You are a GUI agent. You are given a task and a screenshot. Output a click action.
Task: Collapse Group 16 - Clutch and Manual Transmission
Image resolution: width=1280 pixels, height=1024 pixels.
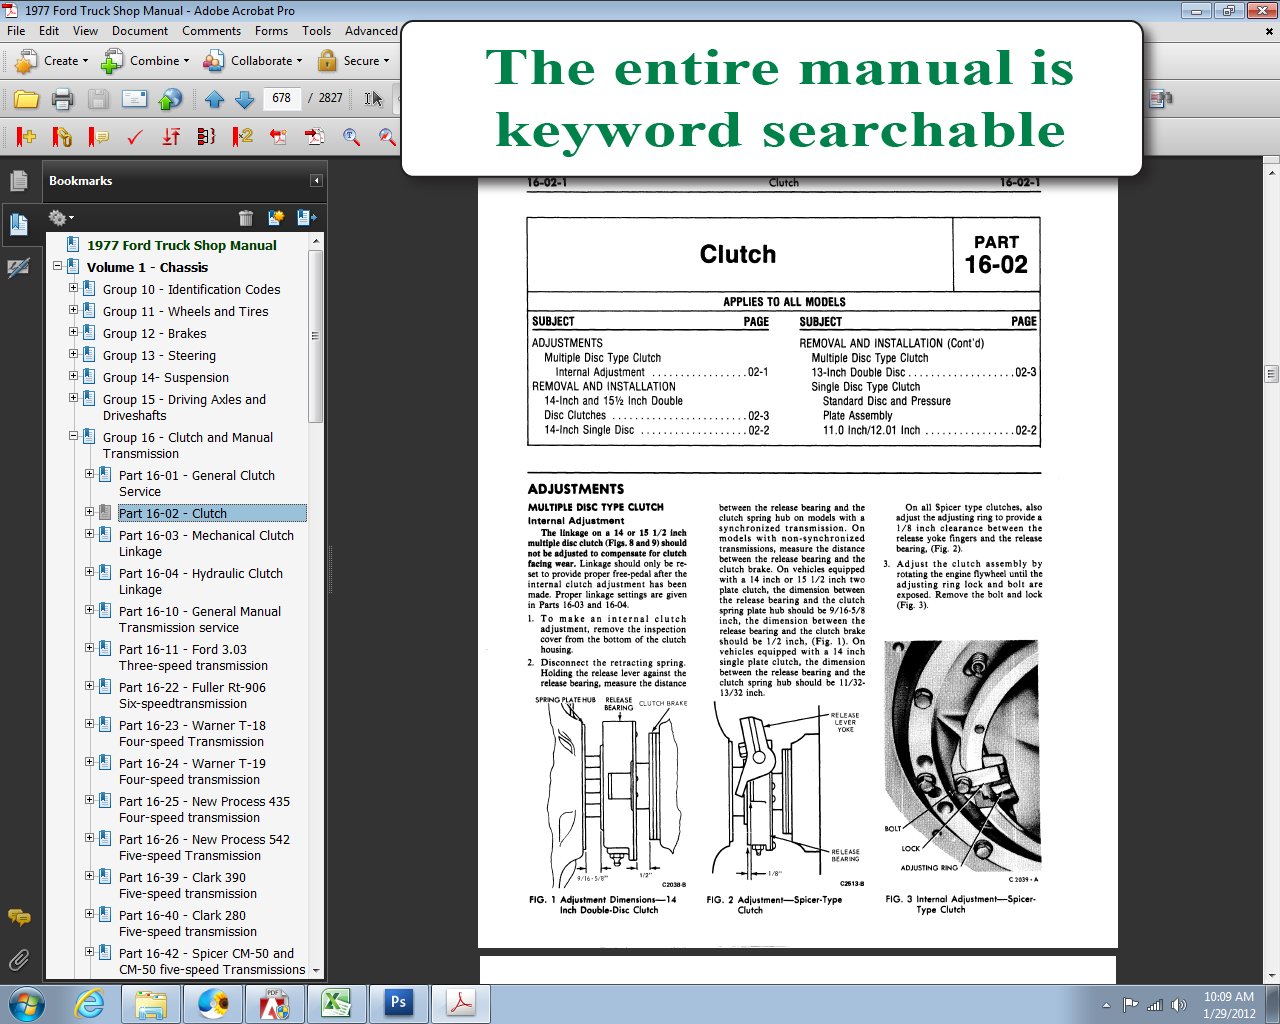(72, 436)
